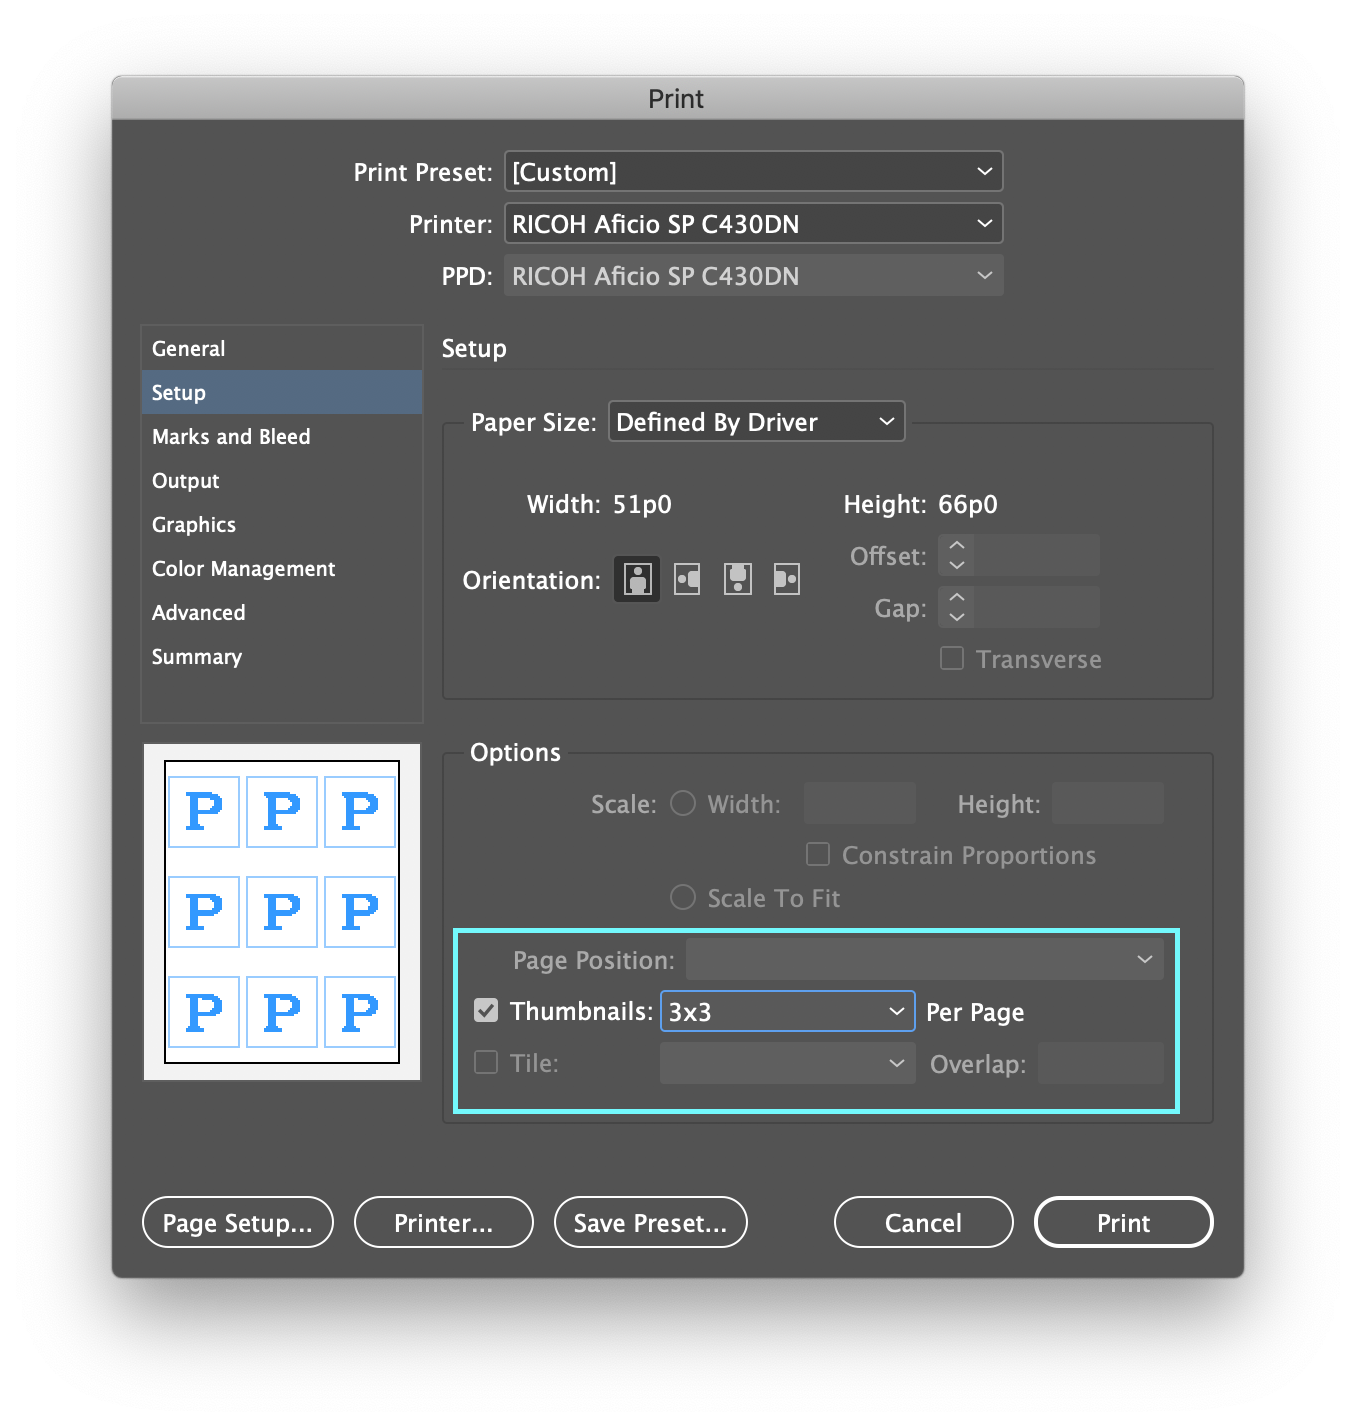Click the Page Setup... button
The image size is (1356, 1426).
[x=238, y=1222]
